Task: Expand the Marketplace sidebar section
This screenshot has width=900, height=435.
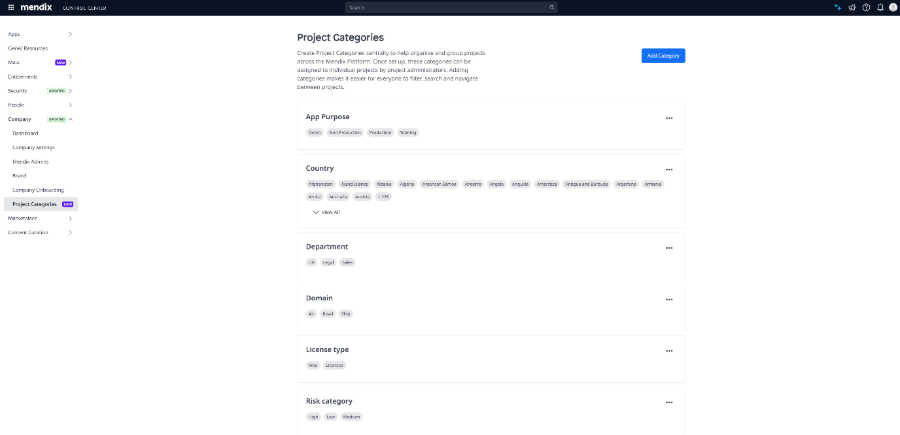Action: click(70, 218)
